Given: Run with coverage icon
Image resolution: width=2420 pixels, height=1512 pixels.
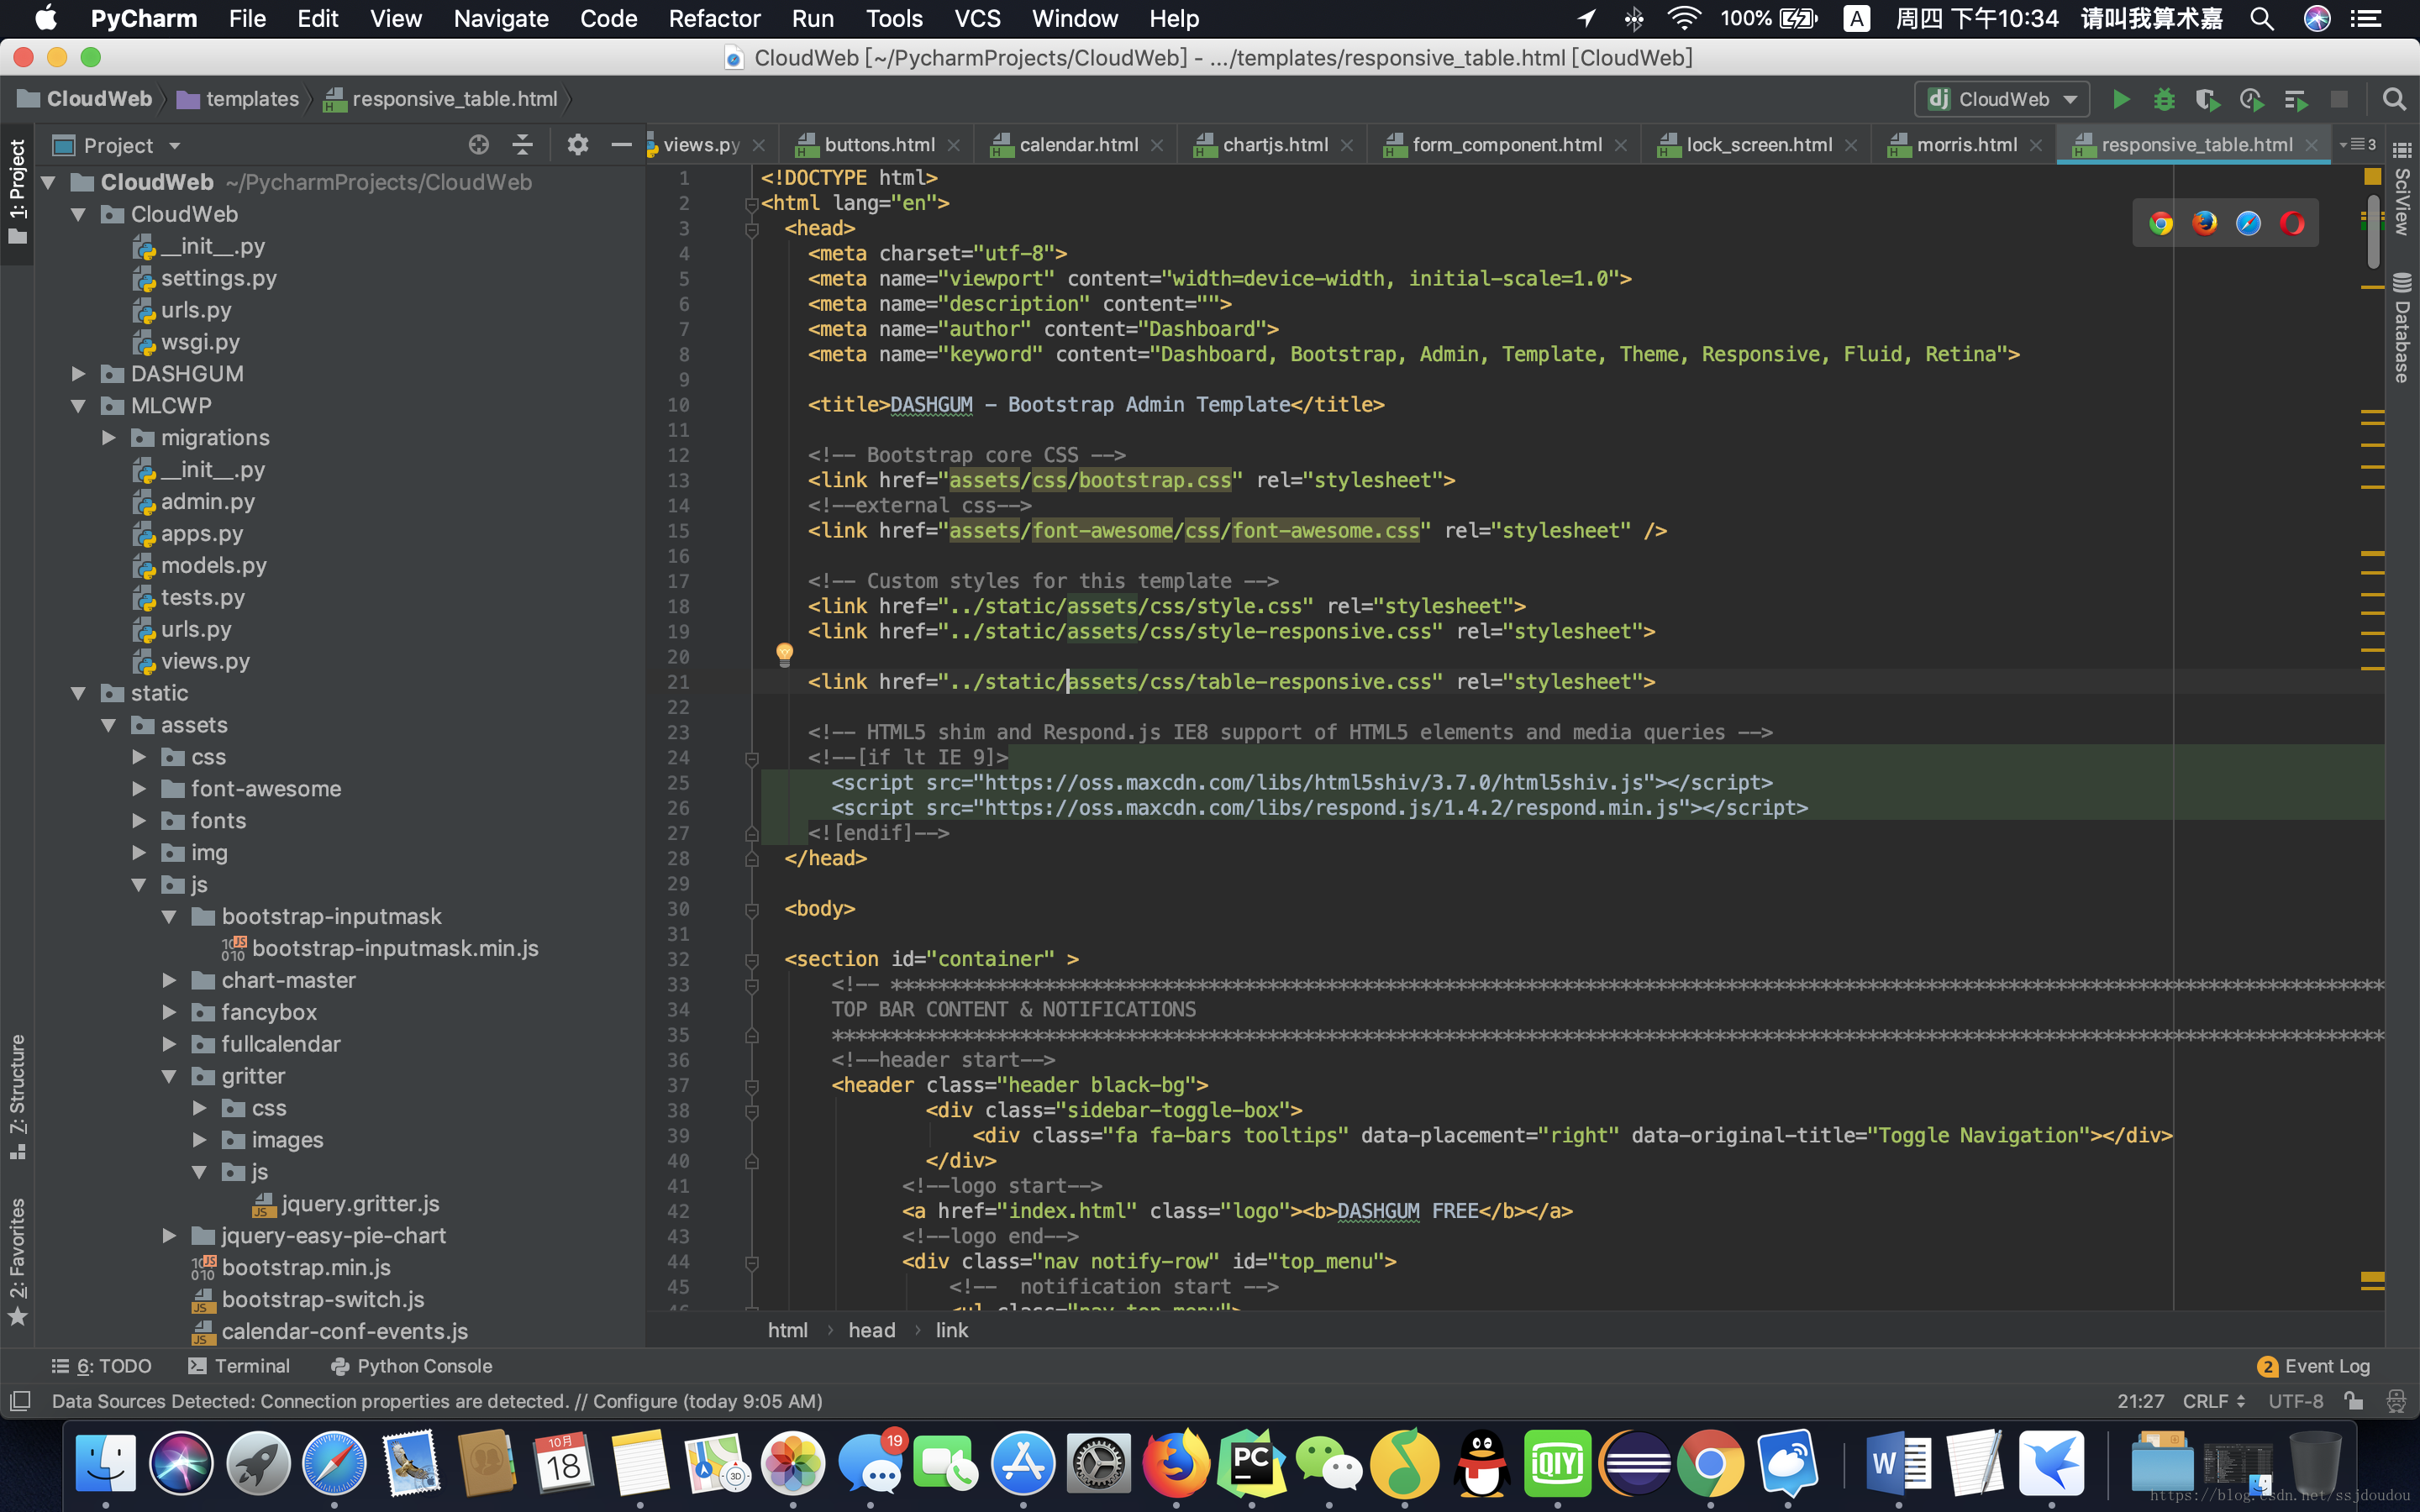Looking at the screenshot, I should tap(2207, 99).
